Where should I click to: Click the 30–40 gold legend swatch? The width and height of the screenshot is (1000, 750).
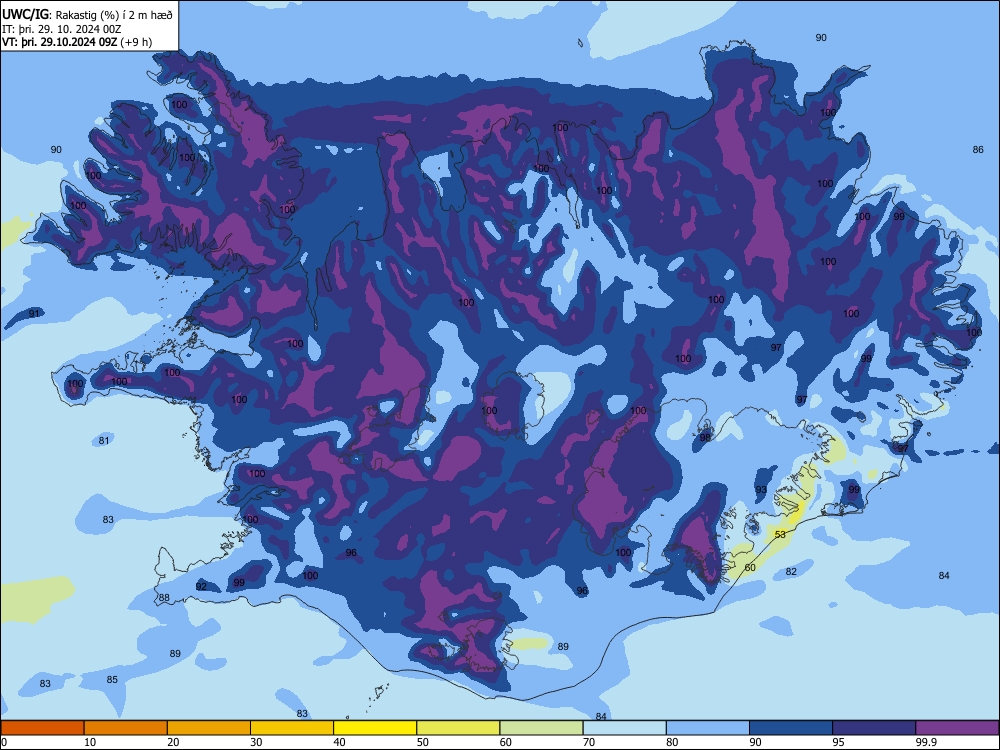click(x=292, y=728)
